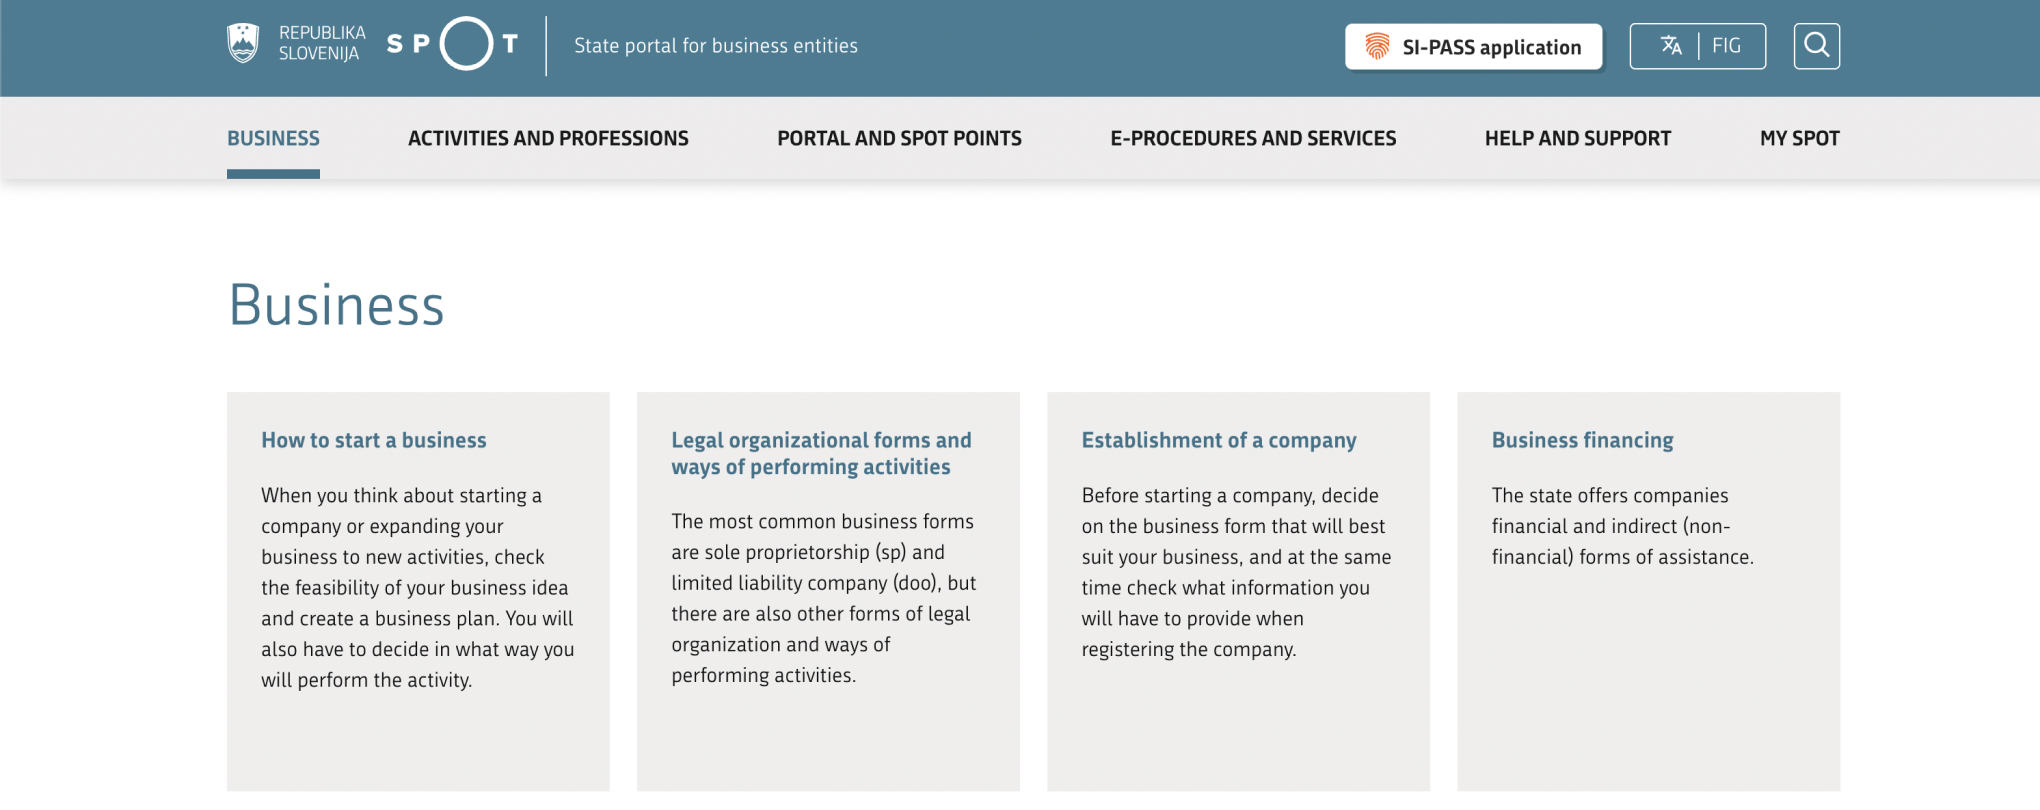Click 'State portal for business entities' text
Viewport: 2040px width, 810px height.
[716, 46]
